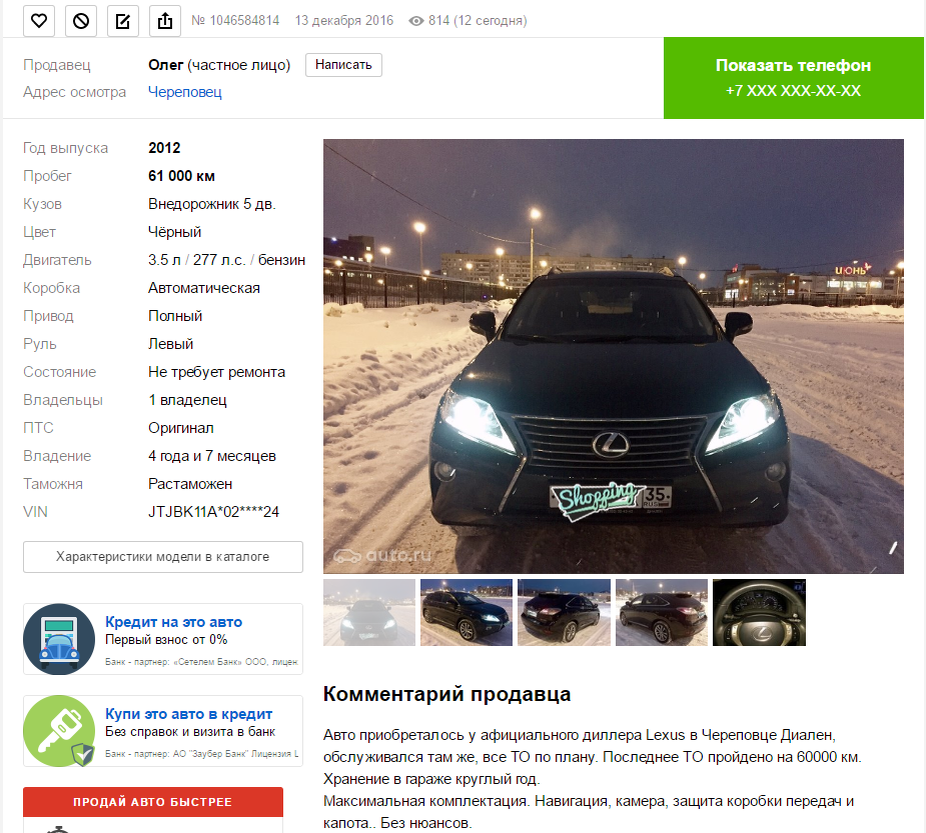Click seller name Олег
Image resolution: width=926 pixels, height=833 pixels.
[x=166, y=65]
